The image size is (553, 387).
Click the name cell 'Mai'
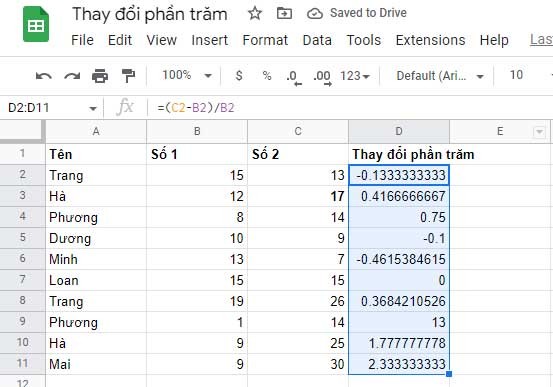96,364
